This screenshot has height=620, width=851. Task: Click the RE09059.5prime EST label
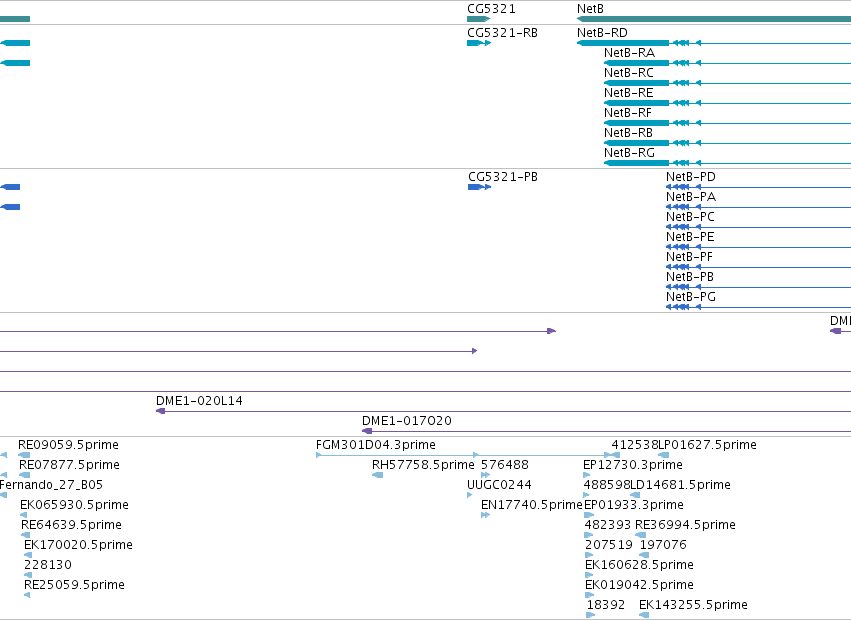tap(68, 445)
